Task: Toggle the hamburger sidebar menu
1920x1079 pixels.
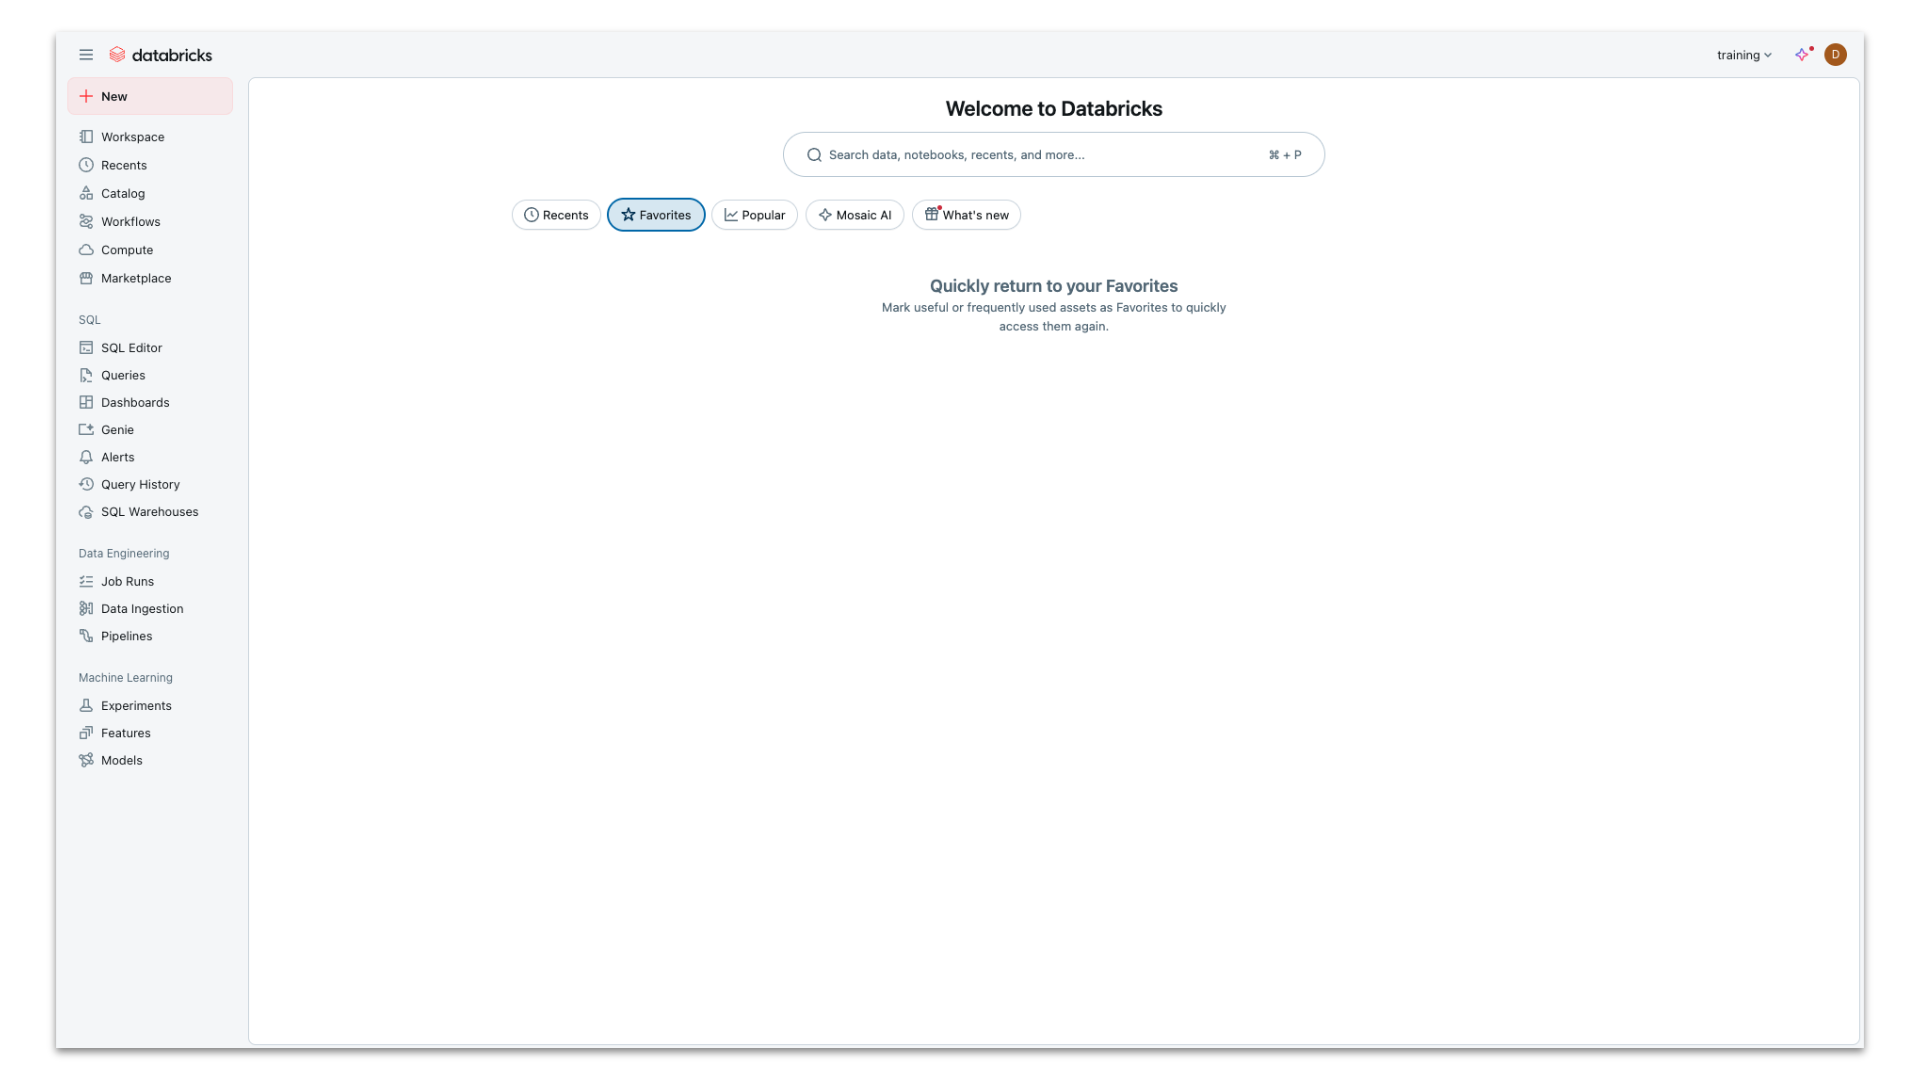Action: [x=86, y=55]
